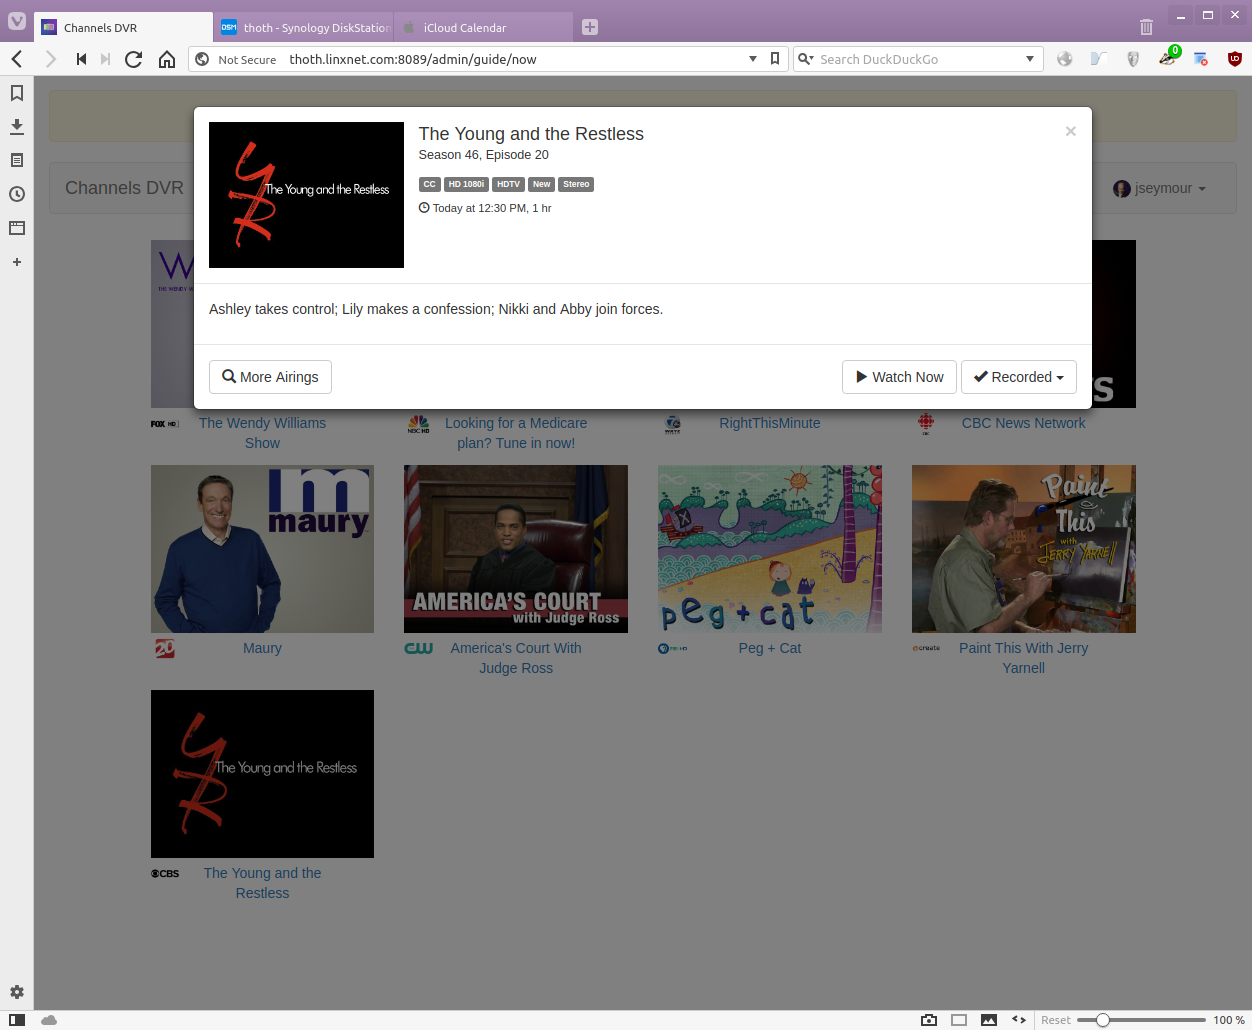Click the New badge
1252x1030 pixels.
(541, 184)
